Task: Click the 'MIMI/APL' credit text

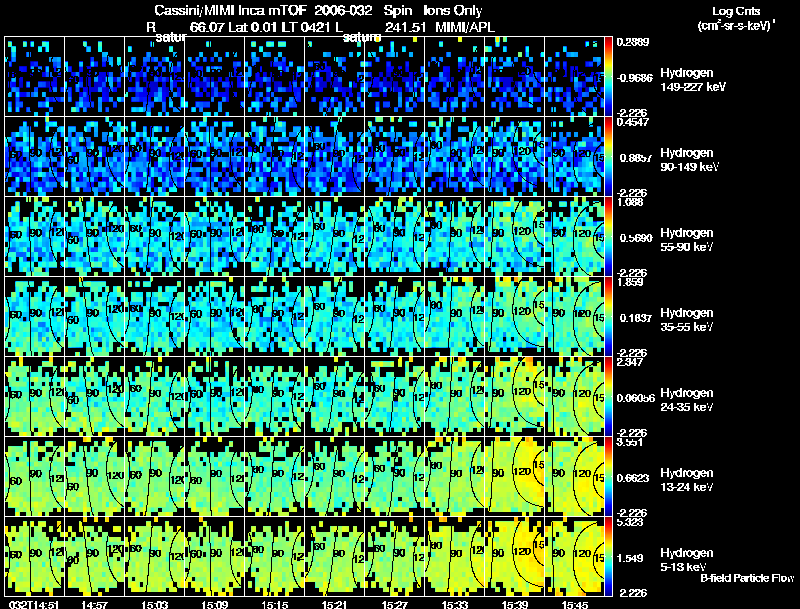Action: click(465, 27)
